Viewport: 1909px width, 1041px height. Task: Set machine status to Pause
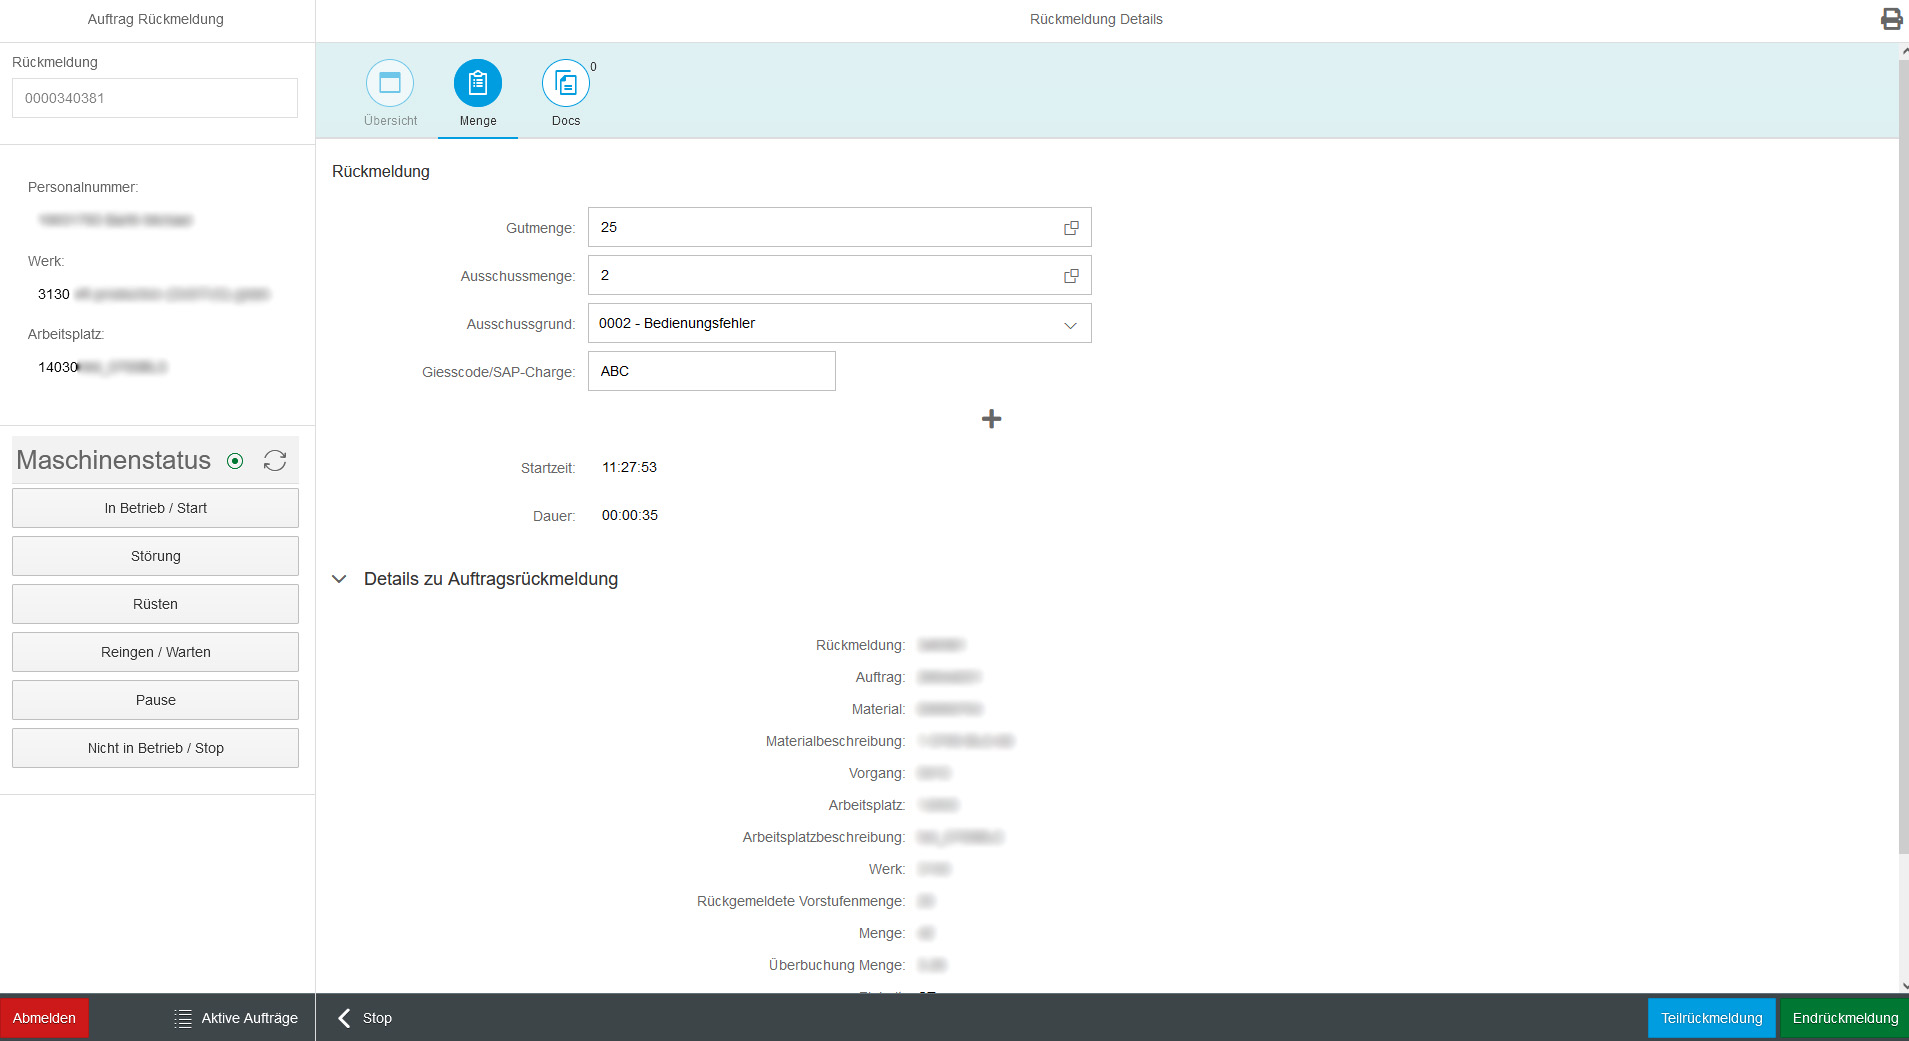[155, 700]
